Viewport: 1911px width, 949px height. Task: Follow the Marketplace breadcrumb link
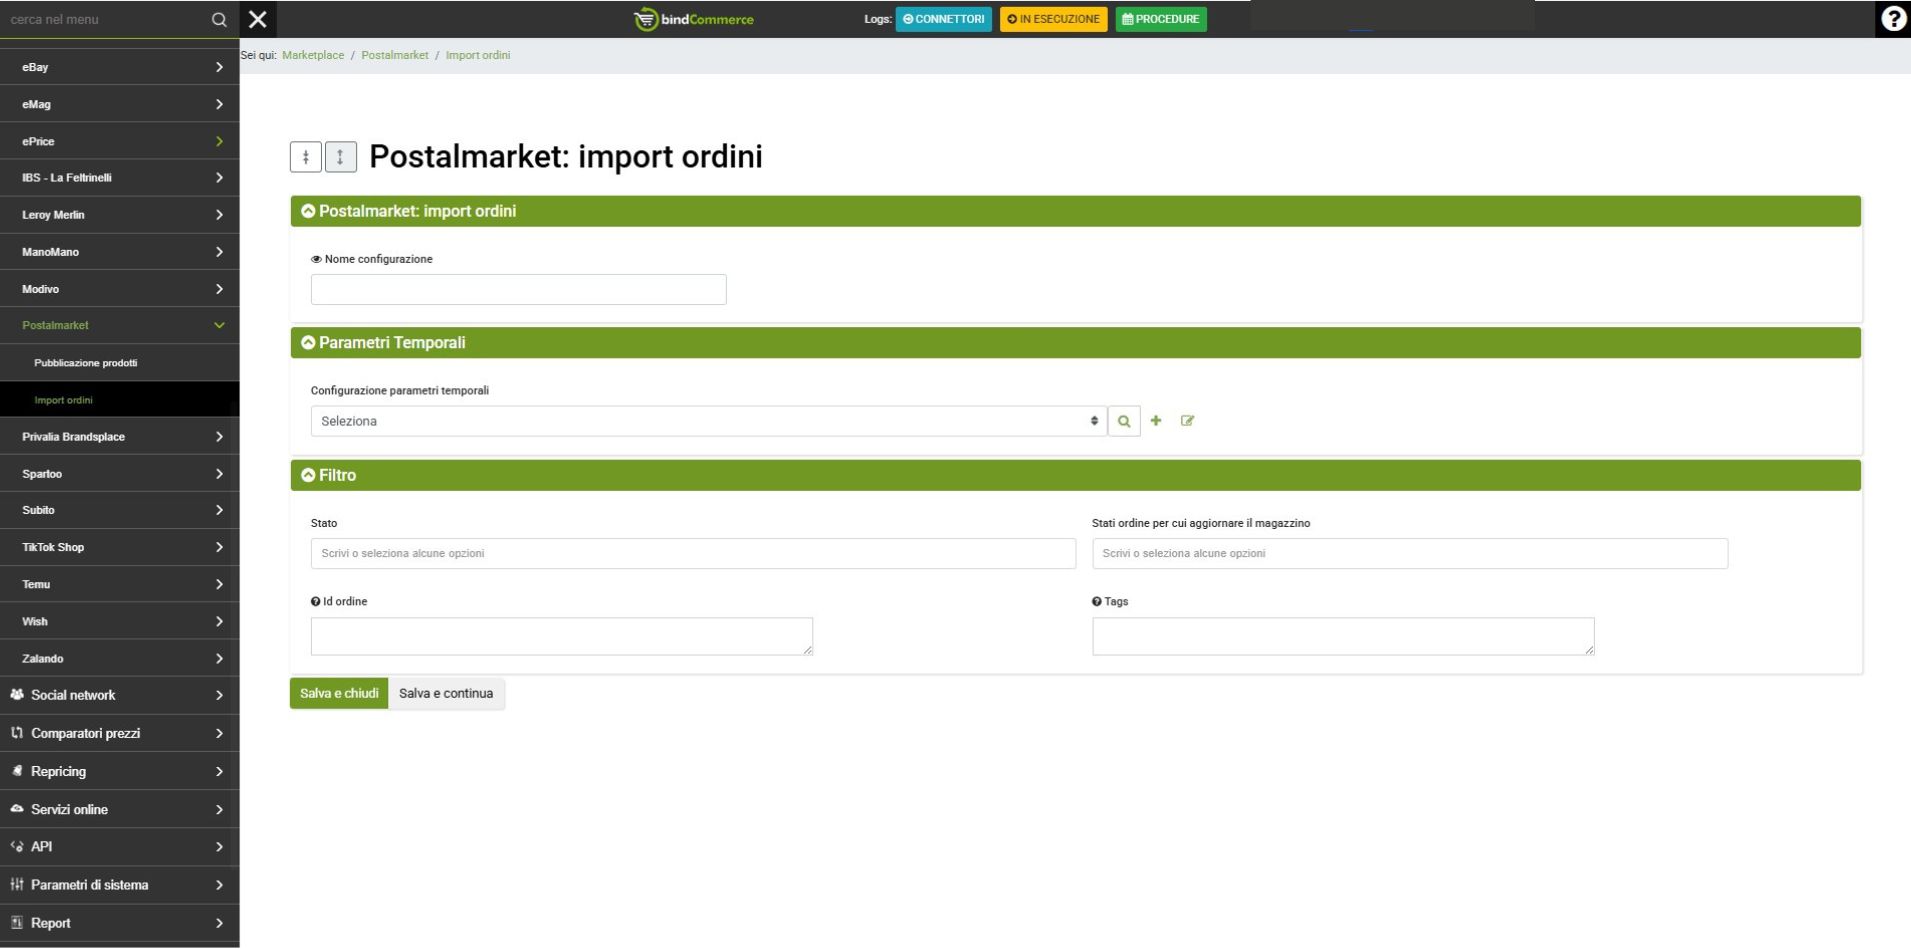313,56
